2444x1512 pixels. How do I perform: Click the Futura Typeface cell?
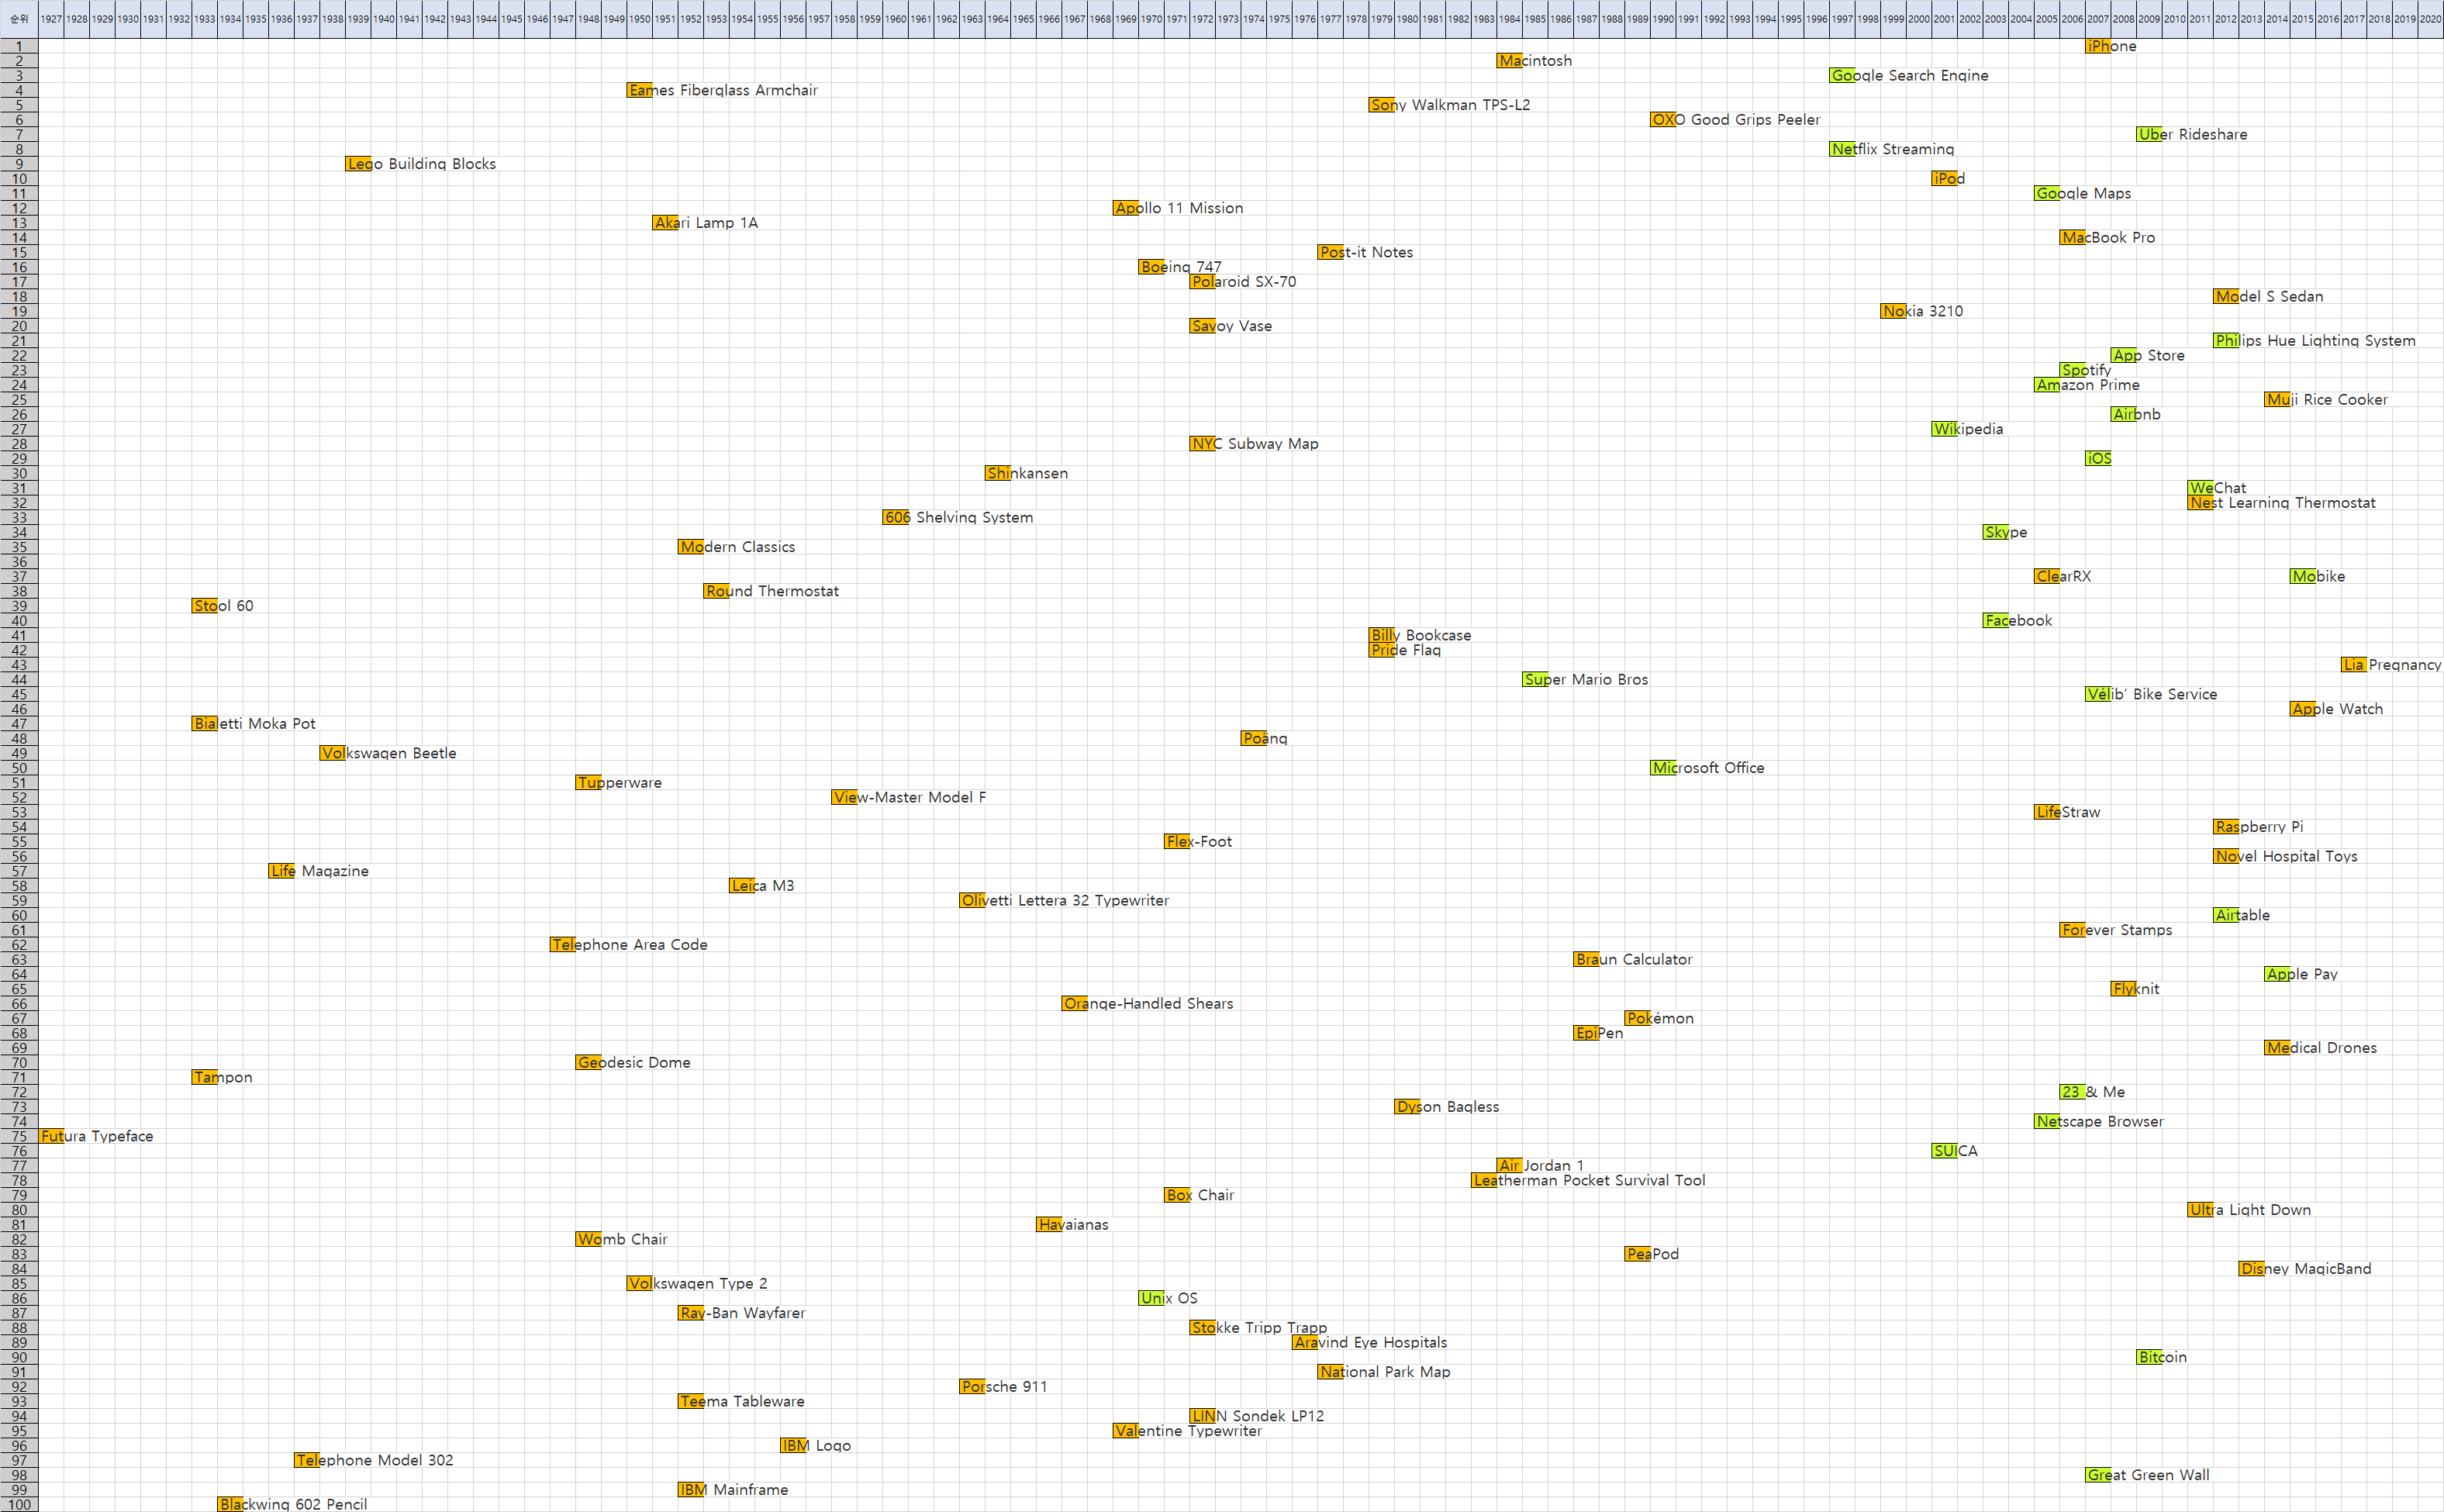coord(51,1136)
